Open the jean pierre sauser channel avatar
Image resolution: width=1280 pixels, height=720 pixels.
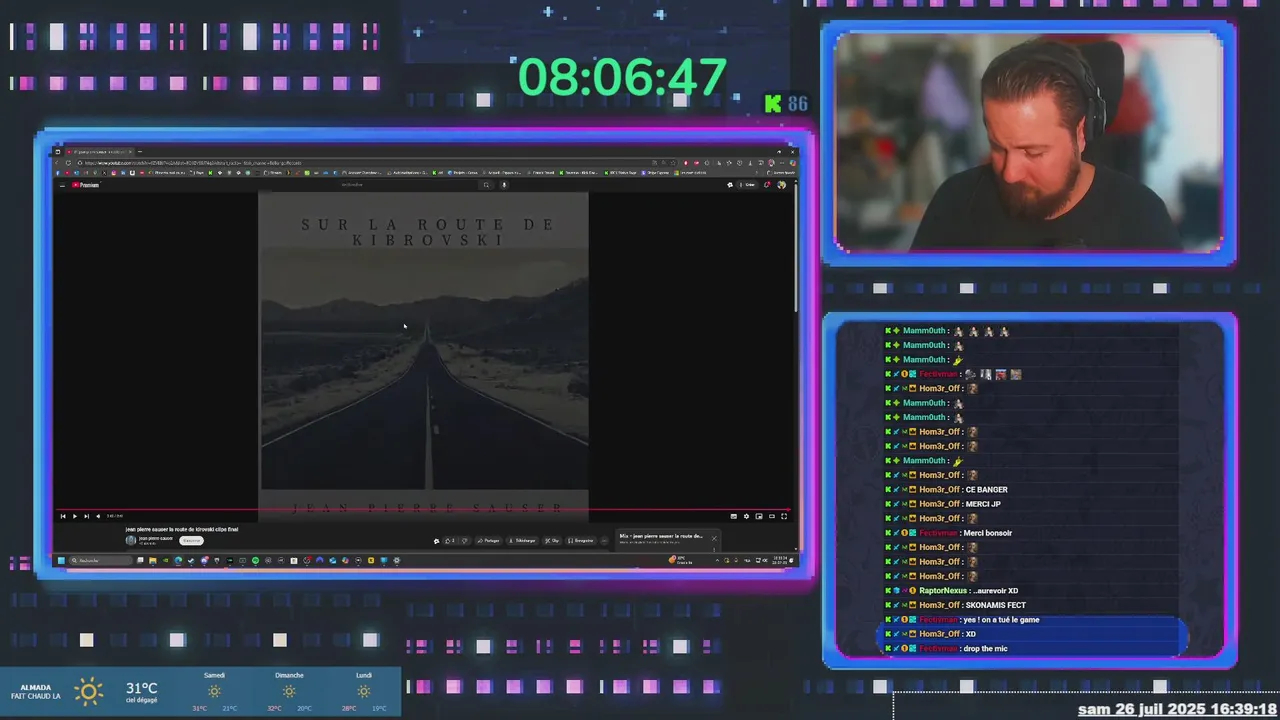[131, 541]
